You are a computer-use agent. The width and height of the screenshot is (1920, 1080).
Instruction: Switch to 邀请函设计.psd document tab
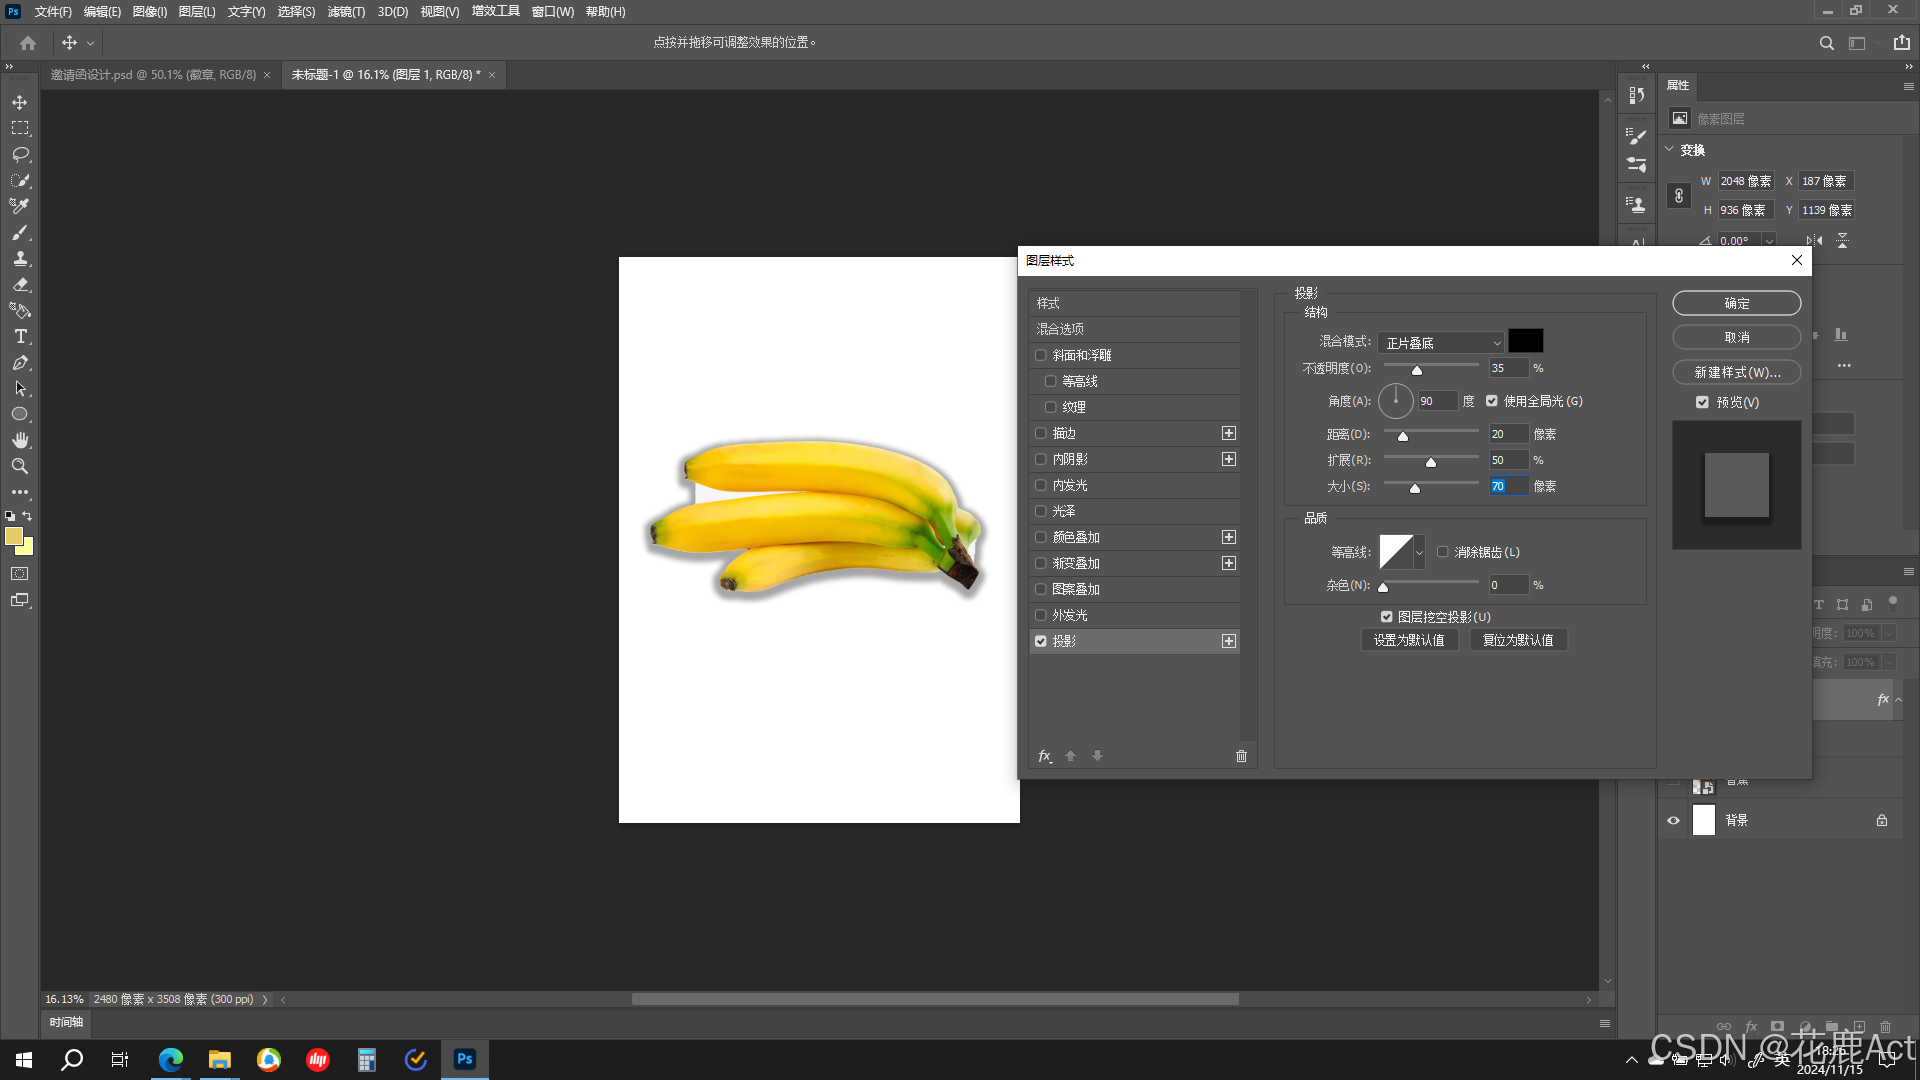point(153,75)
